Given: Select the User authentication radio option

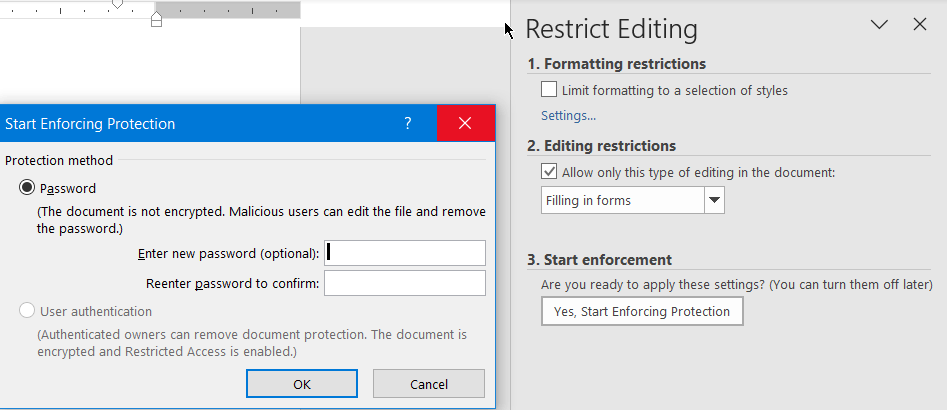Looking at the screenshot, I should (x=27, y=312).
